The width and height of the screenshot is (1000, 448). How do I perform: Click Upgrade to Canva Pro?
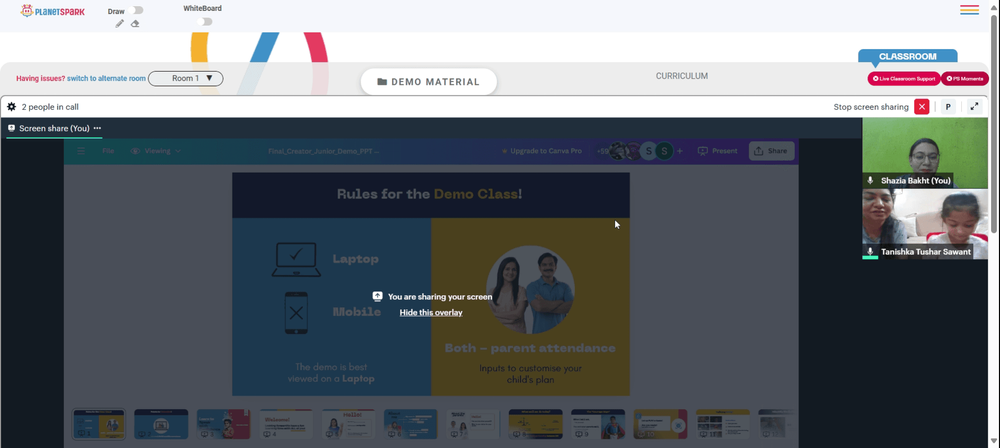541,151
